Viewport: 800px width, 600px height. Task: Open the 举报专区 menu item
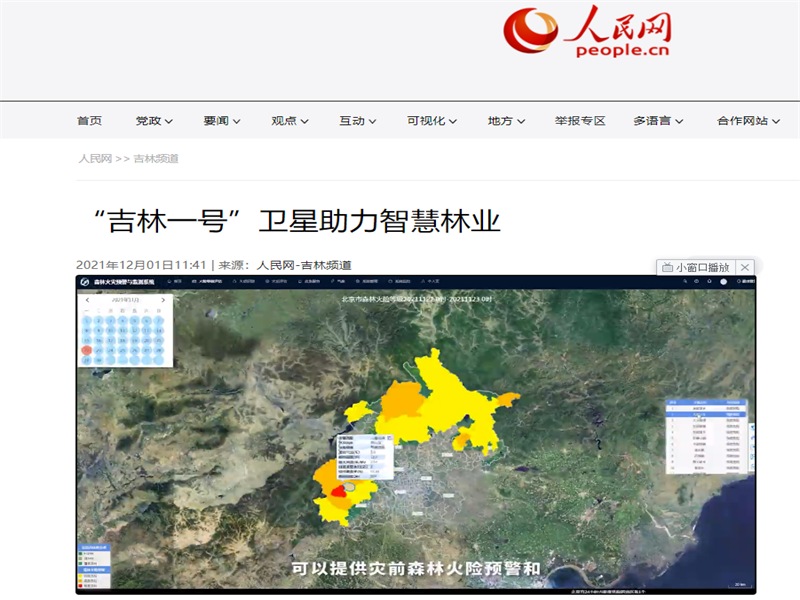(x=580, y=121)
